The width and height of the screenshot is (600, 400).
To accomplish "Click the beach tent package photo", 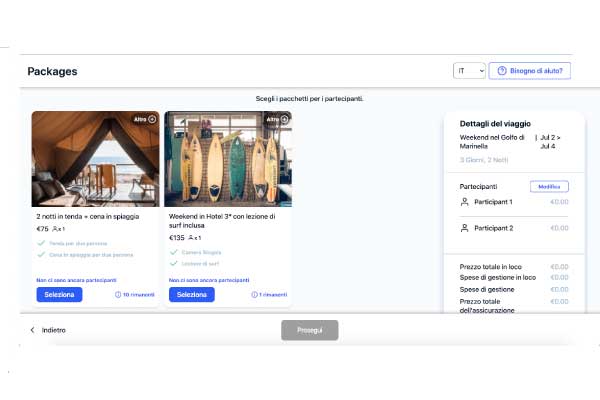I will 95,158.
